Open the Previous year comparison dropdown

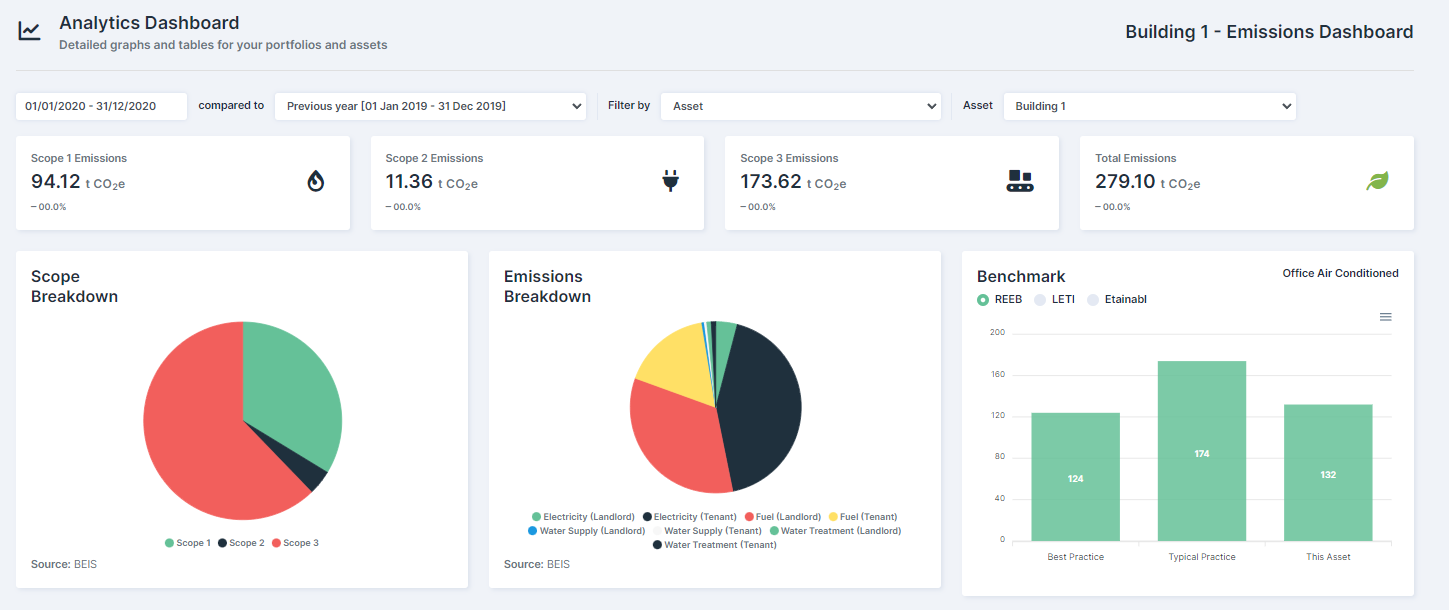(x=431, y=106)
